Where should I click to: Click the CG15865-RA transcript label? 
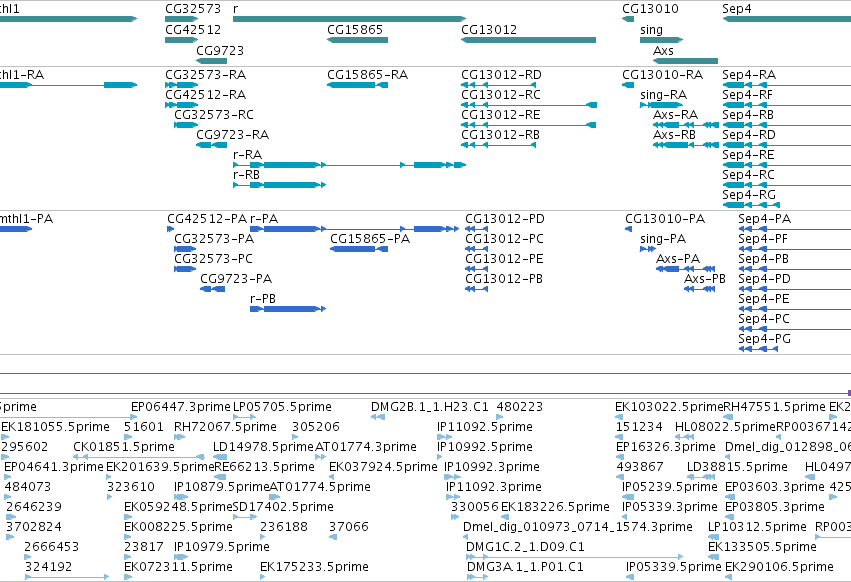pyautogui.click(x=367, y=75)
